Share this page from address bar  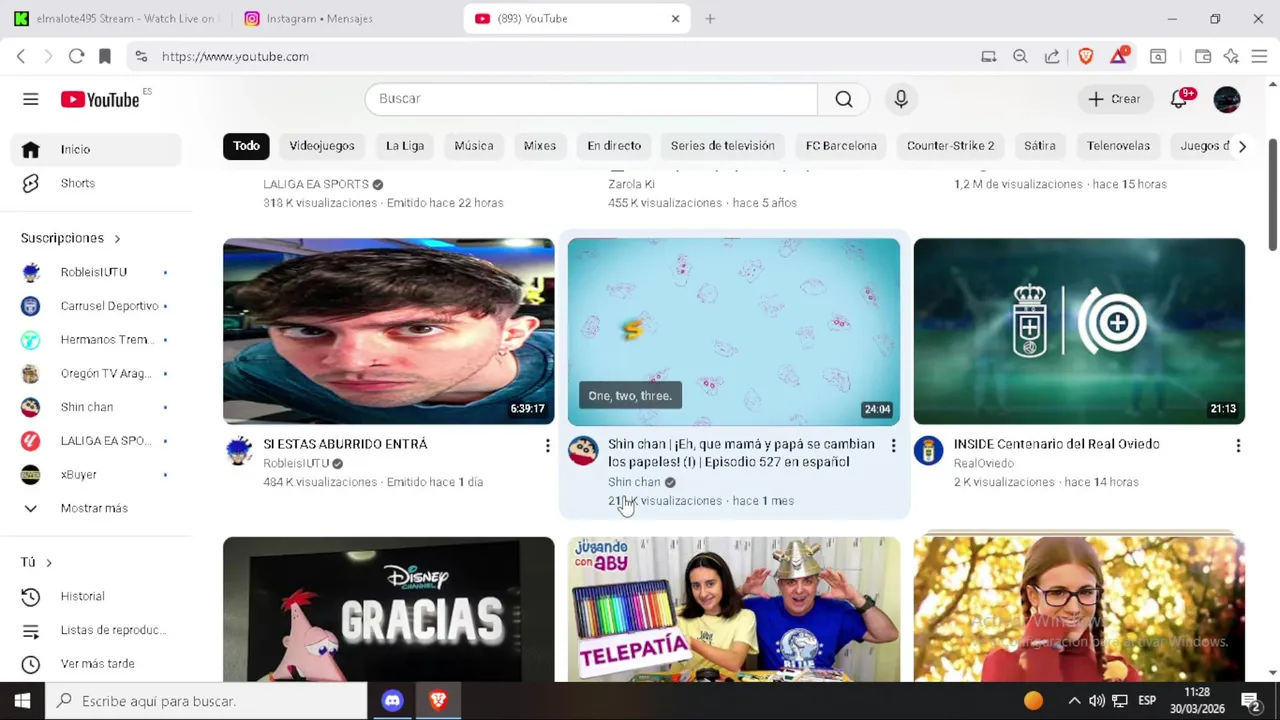[x=1052, y=56]
